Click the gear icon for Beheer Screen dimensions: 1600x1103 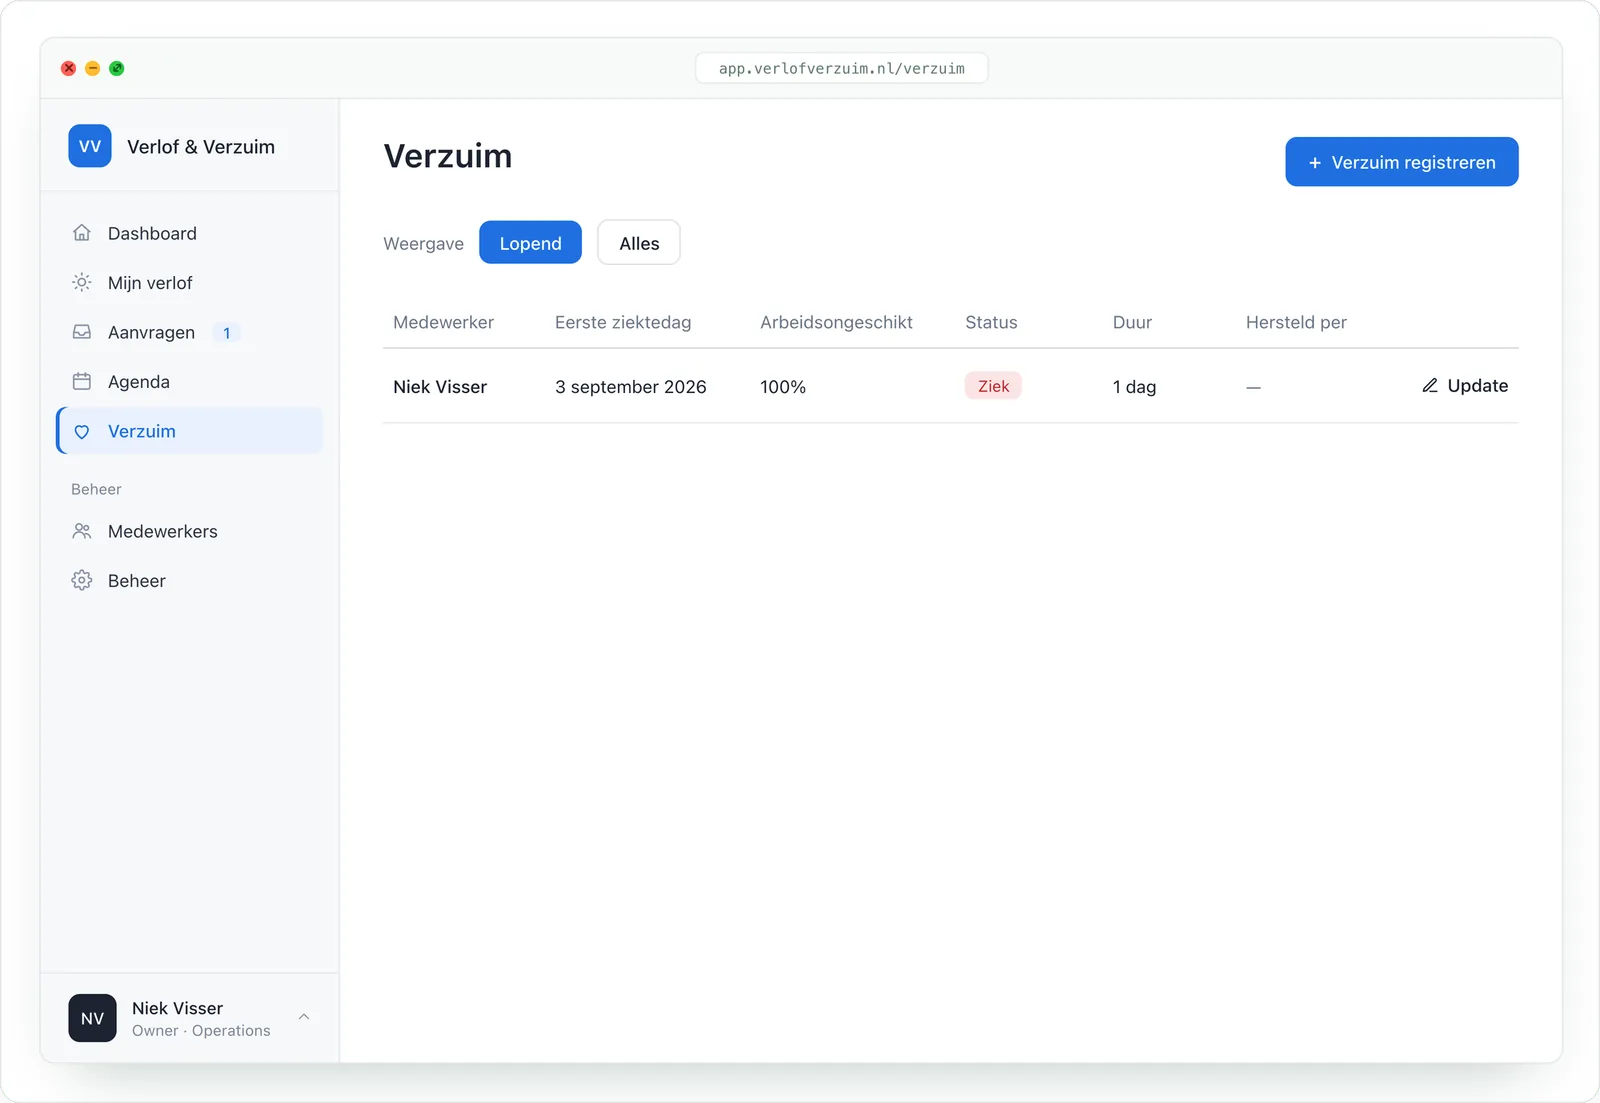82,581
